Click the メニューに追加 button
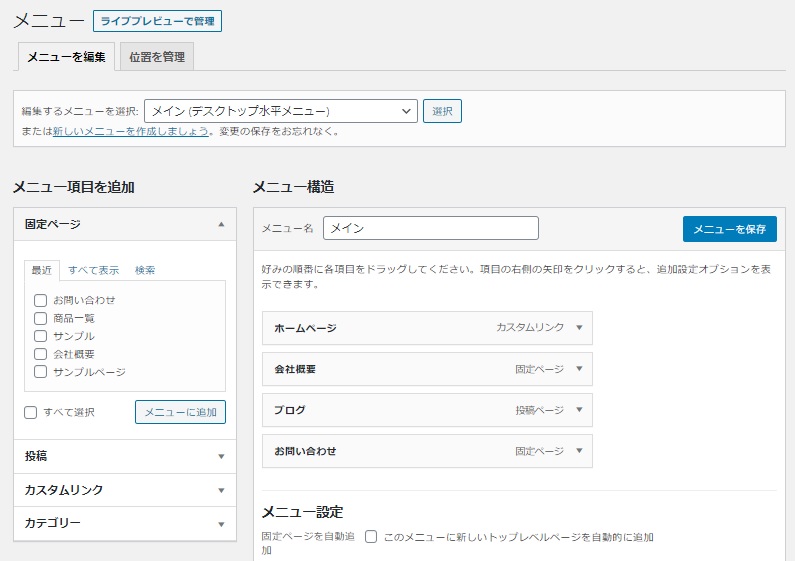This screenshot has height=561, width=795. (180, 412)
